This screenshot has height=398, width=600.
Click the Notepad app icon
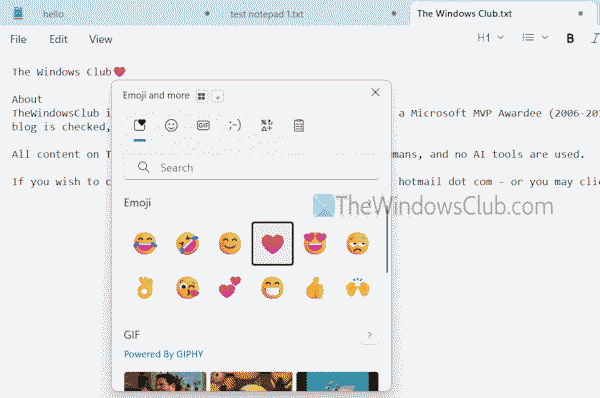click(x=18, y=13)
